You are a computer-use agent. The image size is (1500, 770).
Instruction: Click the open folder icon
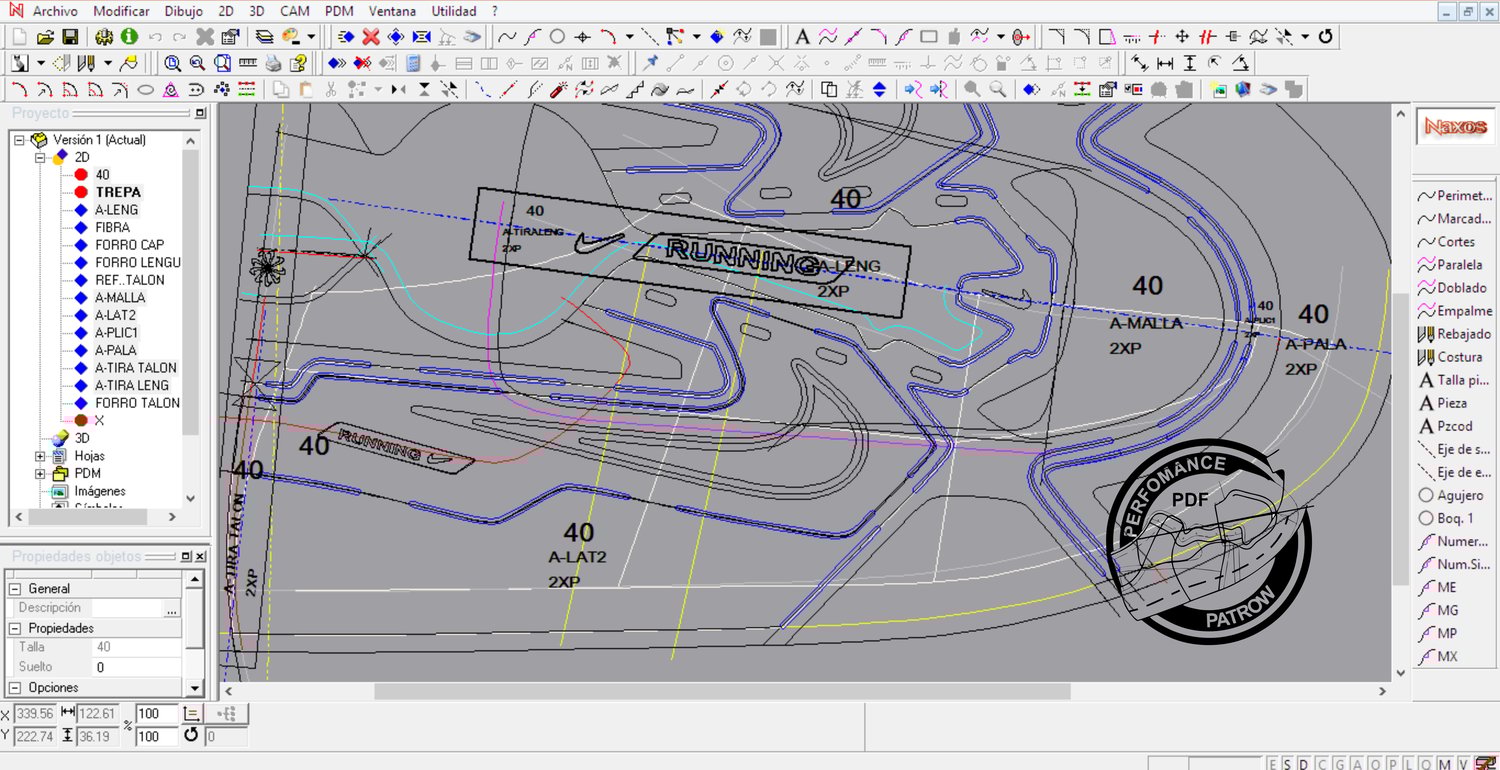pyautogui.click(x=45, y=37)
